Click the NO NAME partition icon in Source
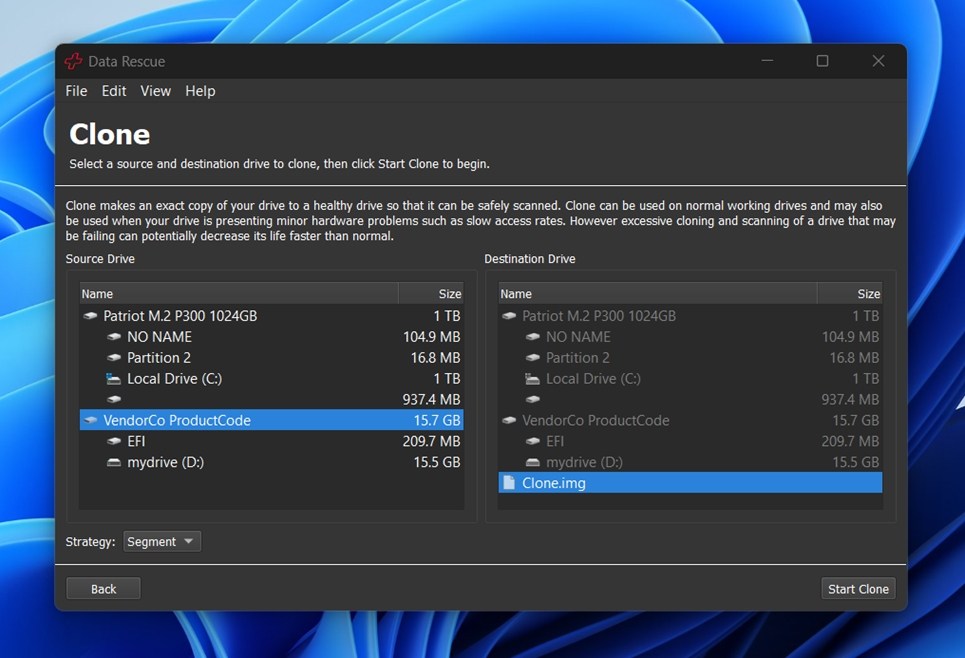Screen dimensions: 965x658 (x=114, y=337)
